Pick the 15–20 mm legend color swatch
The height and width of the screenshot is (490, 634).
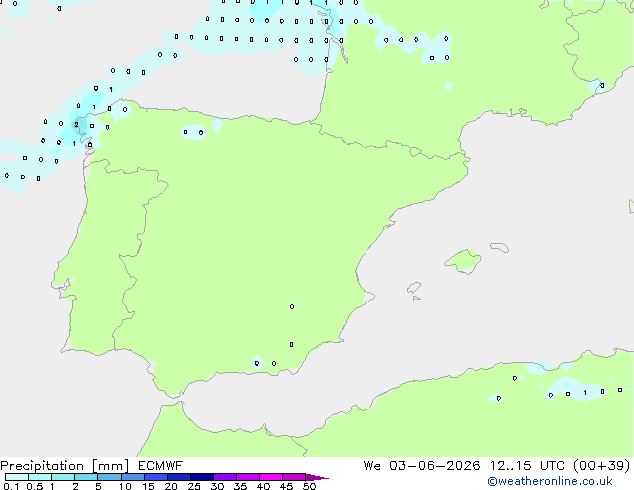[155, 477]
